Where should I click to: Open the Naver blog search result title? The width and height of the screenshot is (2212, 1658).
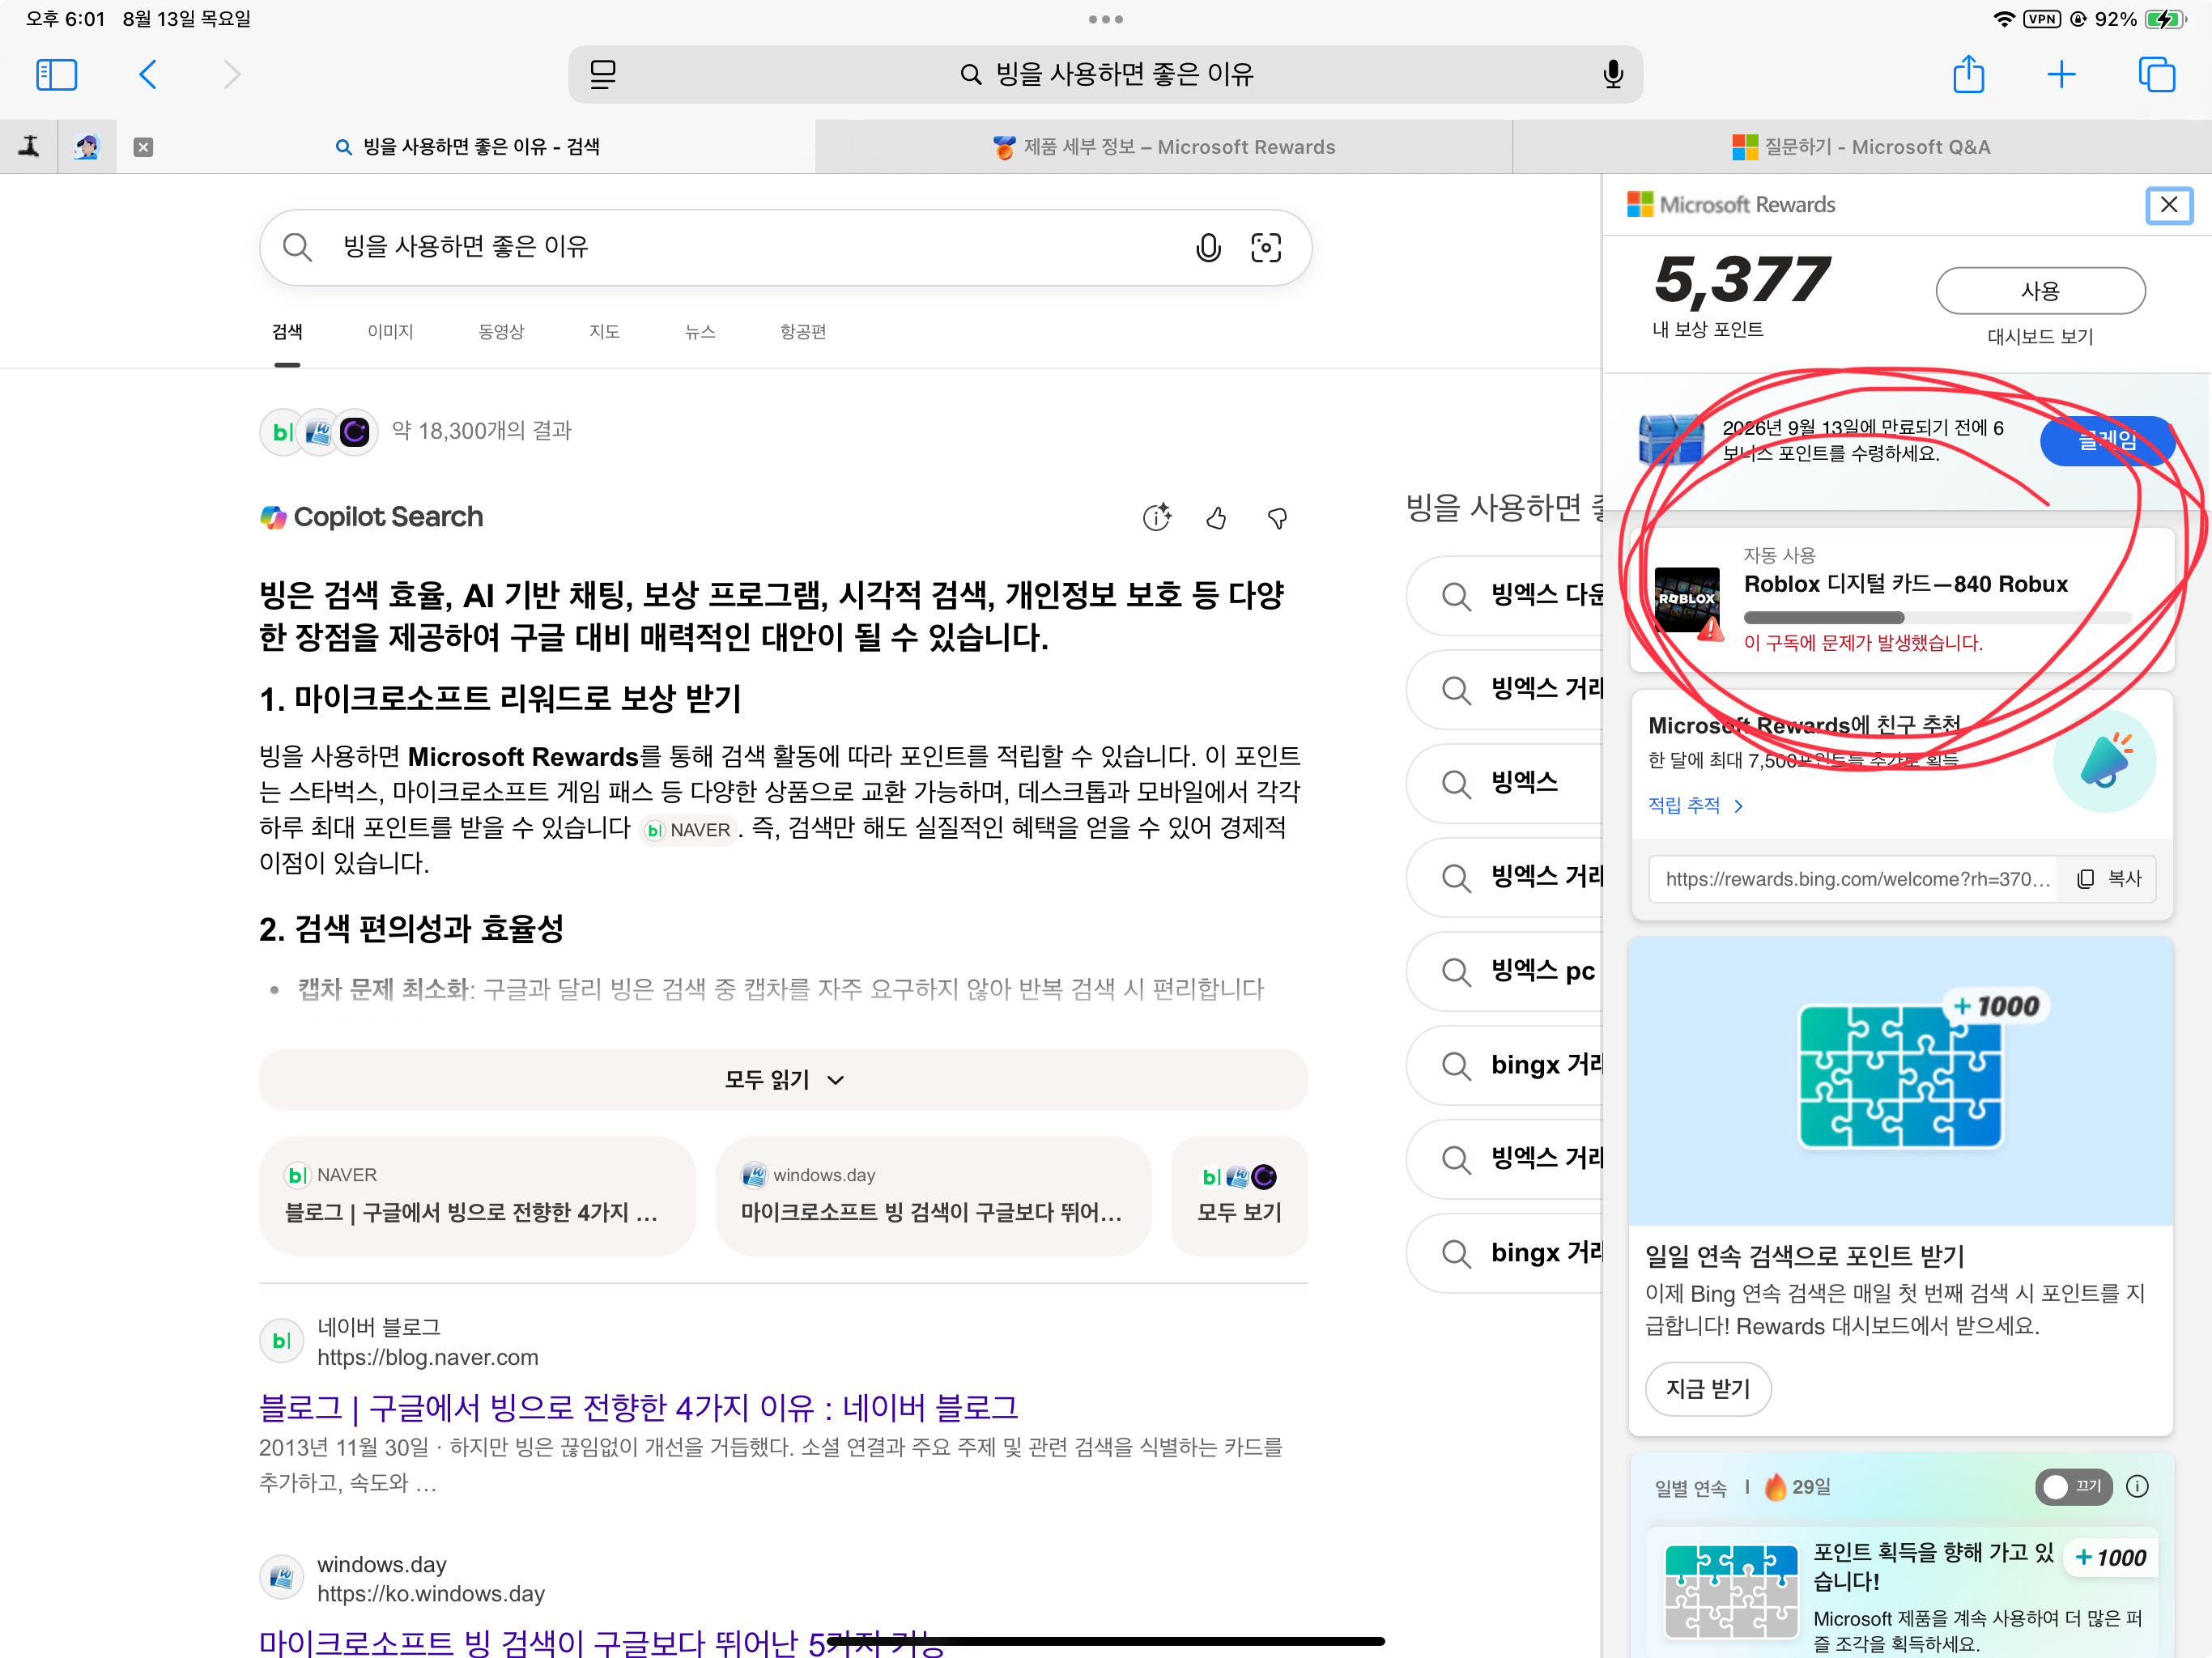(x=638, y=1407)
